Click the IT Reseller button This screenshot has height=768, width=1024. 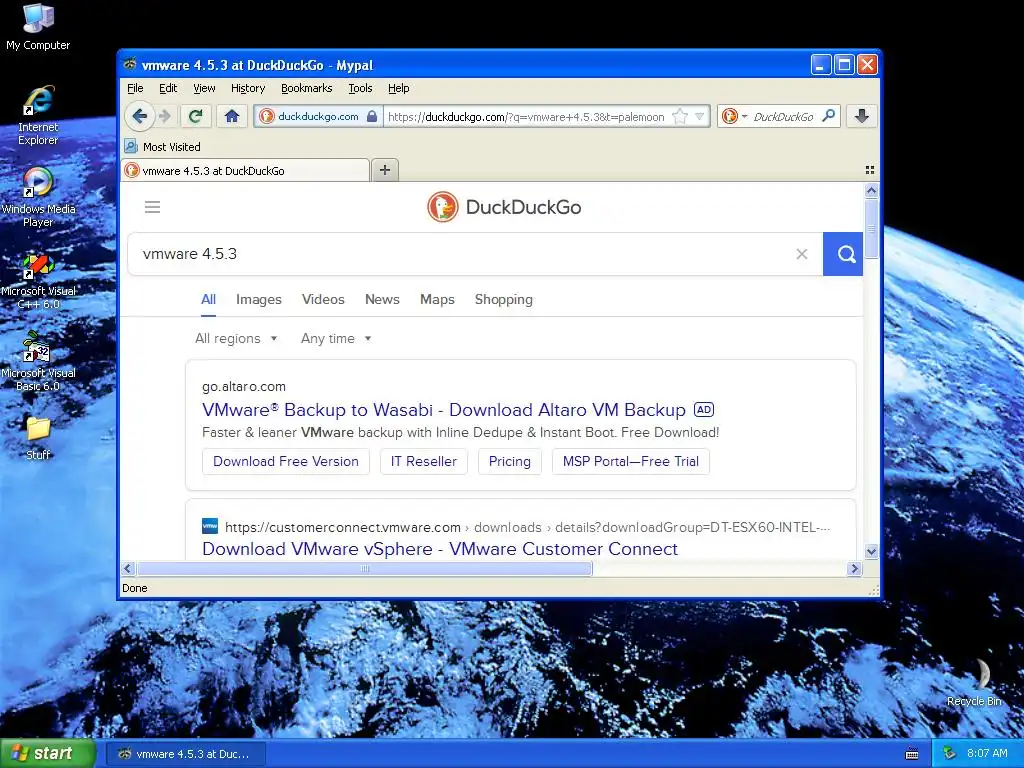coord(424,461)
